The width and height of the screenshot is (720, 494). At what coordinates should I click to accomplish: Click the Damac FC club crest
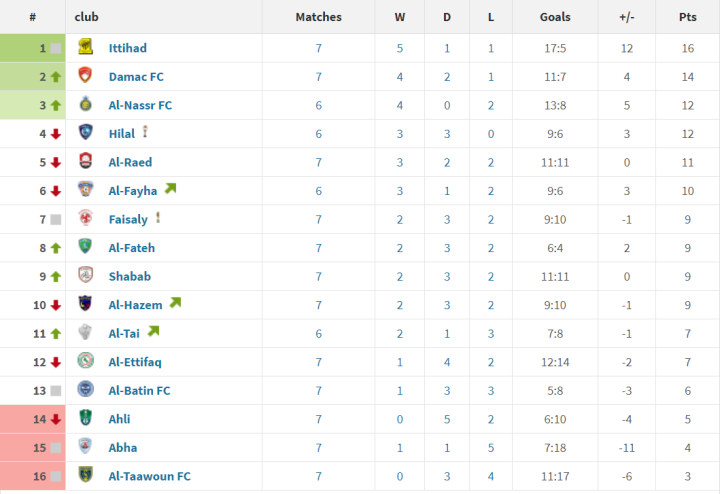click(x=85, y=76)
